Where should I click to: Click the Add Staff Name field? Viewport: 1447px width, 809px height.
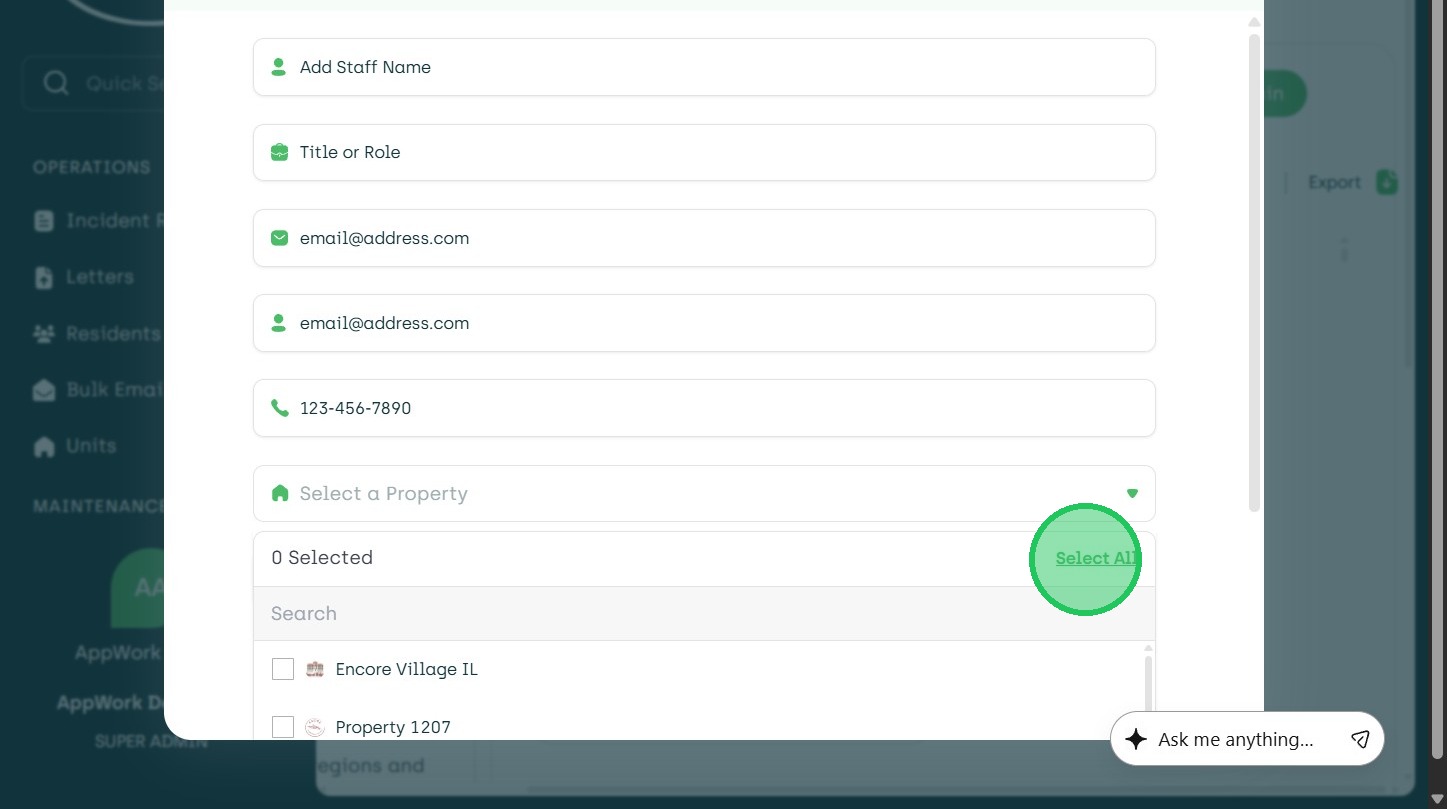pyautogui.click(x=704, y=67)
